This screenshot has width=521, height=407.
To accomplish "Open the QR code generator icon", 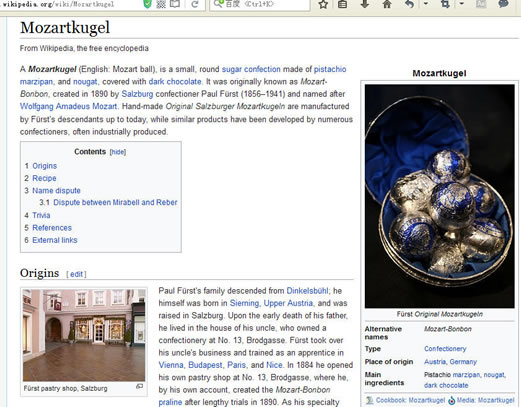I will 161,4.
